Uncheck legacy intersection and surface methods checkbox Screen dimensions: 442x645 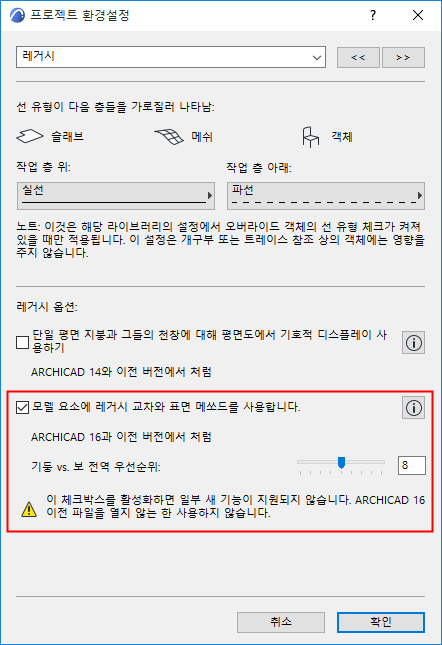pos(22,407)
